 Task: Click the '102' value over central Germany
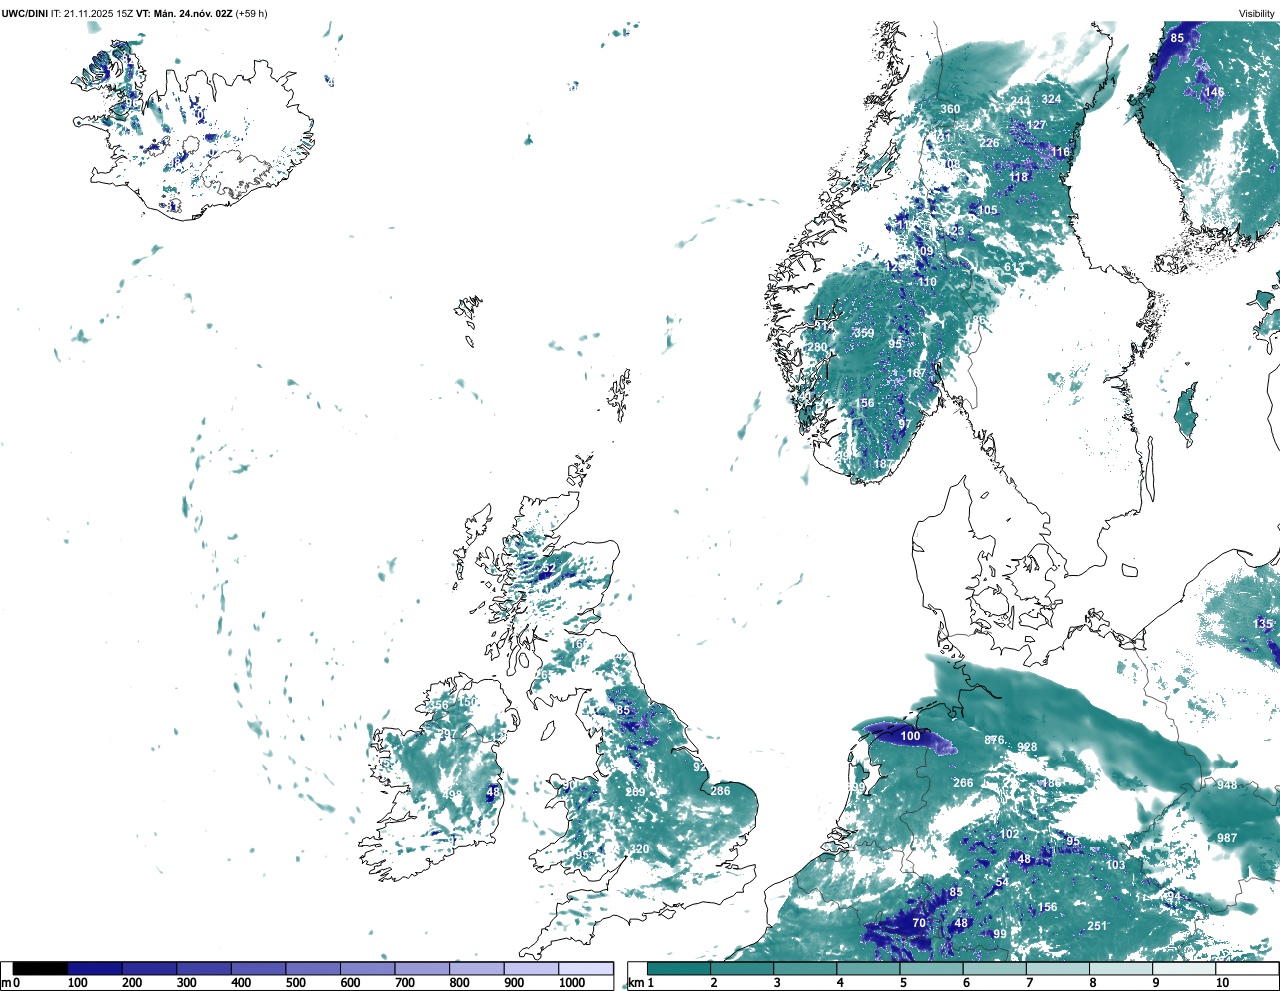tap(1010, 834)
